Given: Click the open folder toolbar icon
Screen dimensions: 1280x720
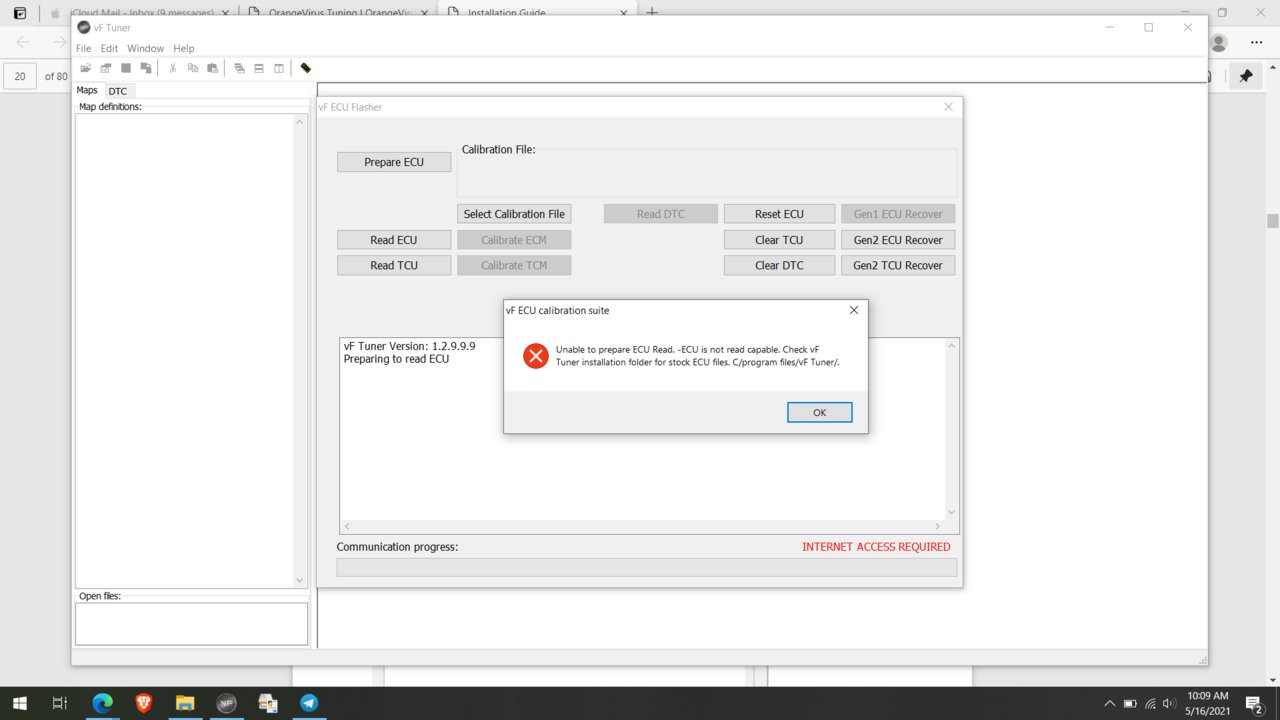Looking at the screenshot, I should pos(86,68).
